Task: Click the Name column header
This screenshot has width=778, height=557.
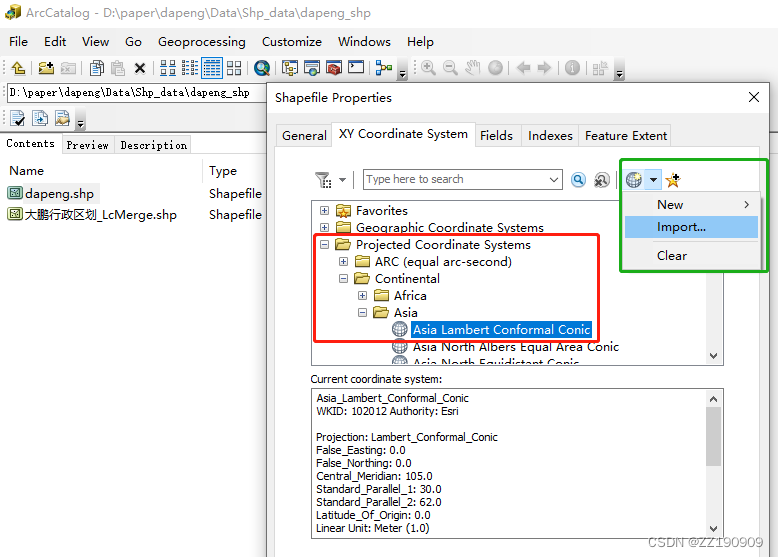Action: pyautogui.click(x=27, y=171)
